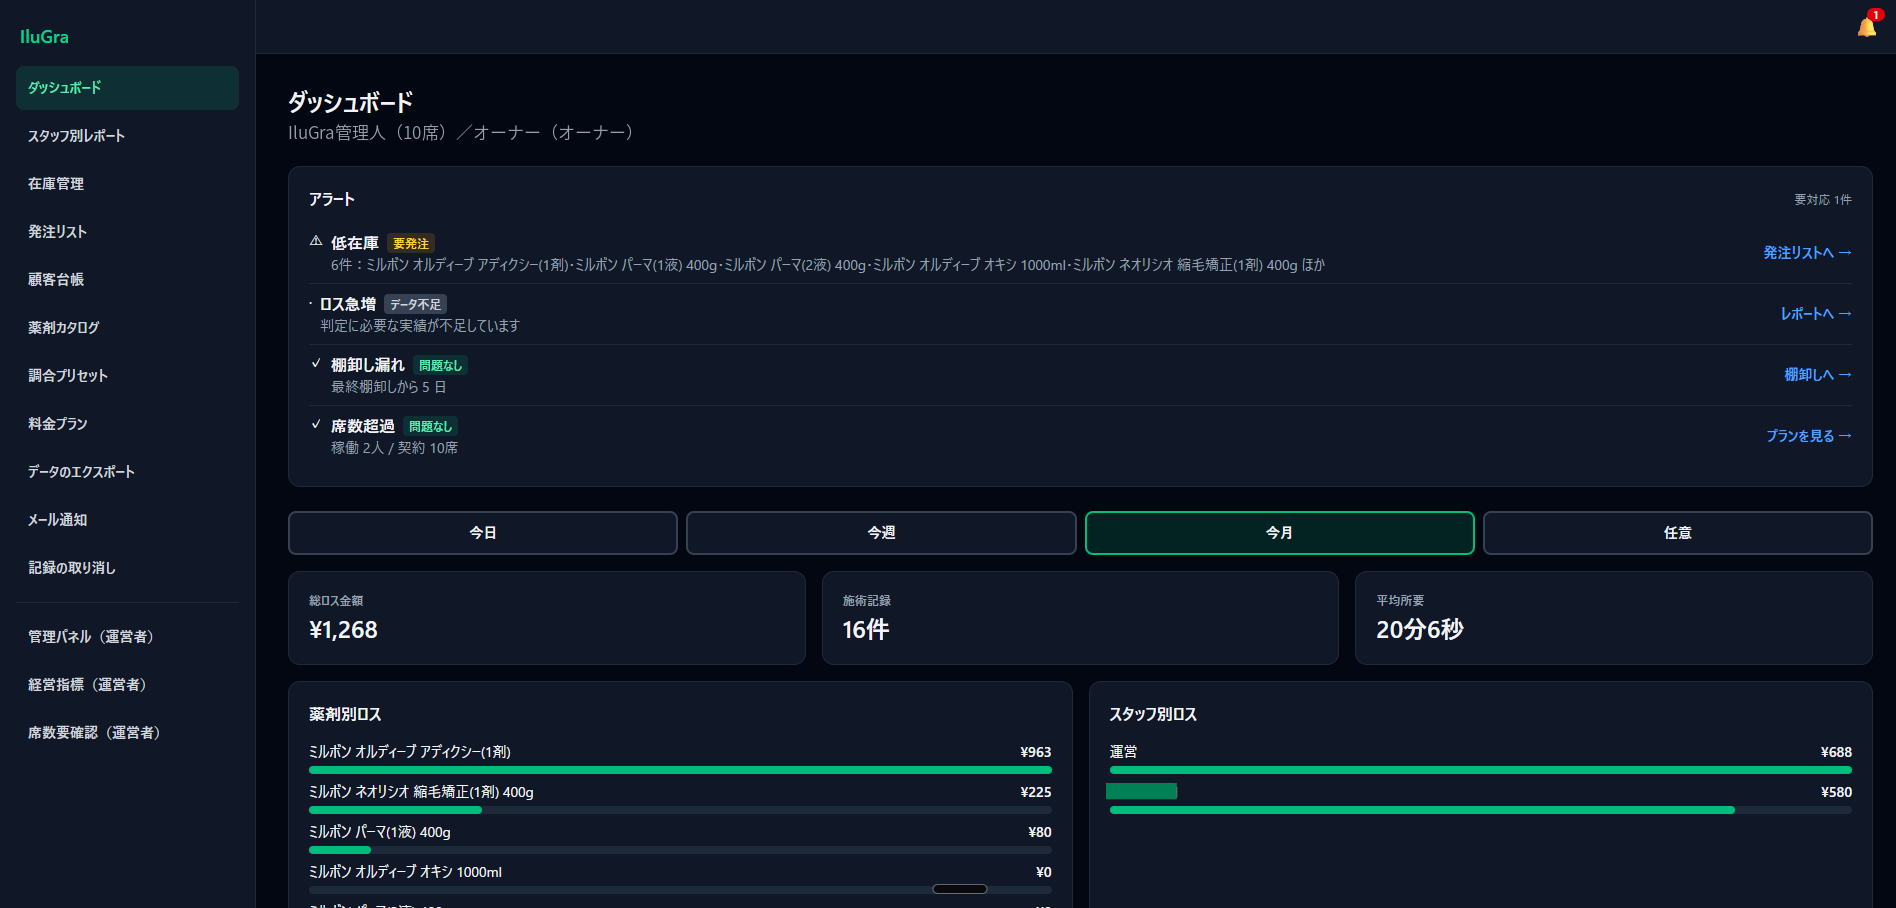This screenshot has height=908, width=1896.
Task: Click the 棚卸し漏れ alert title
Action: coord(368,365)
